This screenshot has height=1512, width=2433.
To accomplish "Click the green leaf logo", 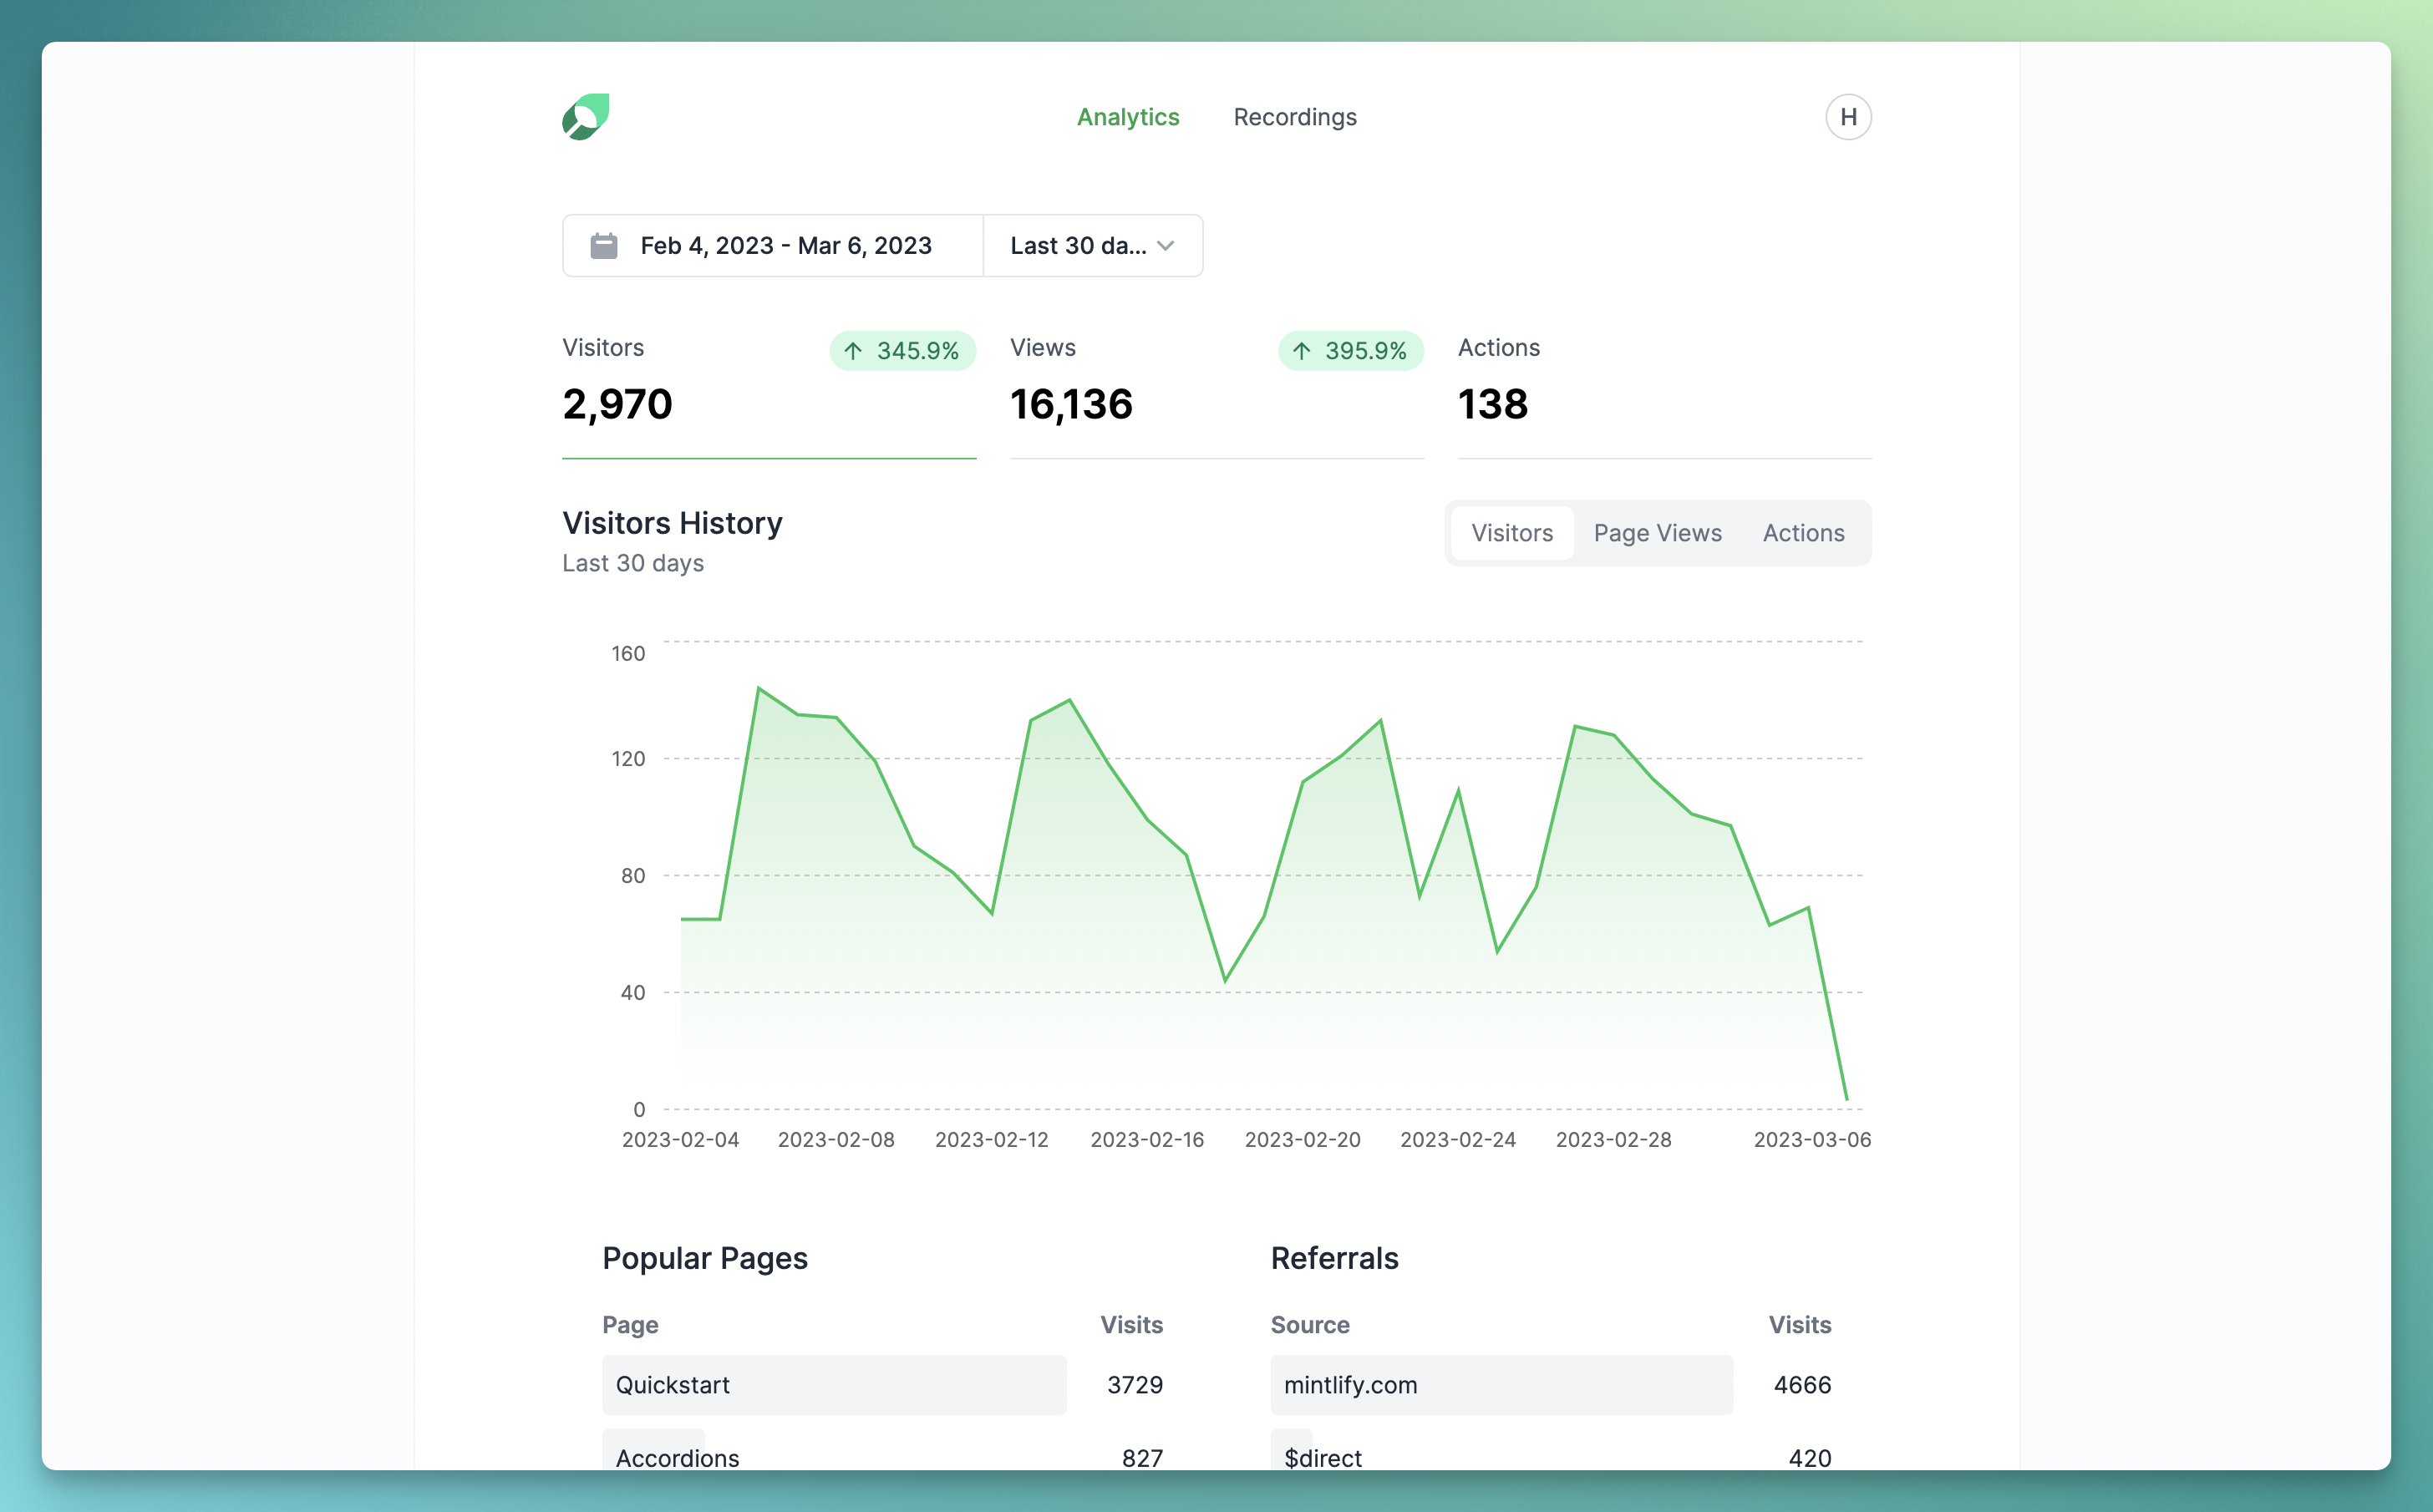I will coord(585,117).
